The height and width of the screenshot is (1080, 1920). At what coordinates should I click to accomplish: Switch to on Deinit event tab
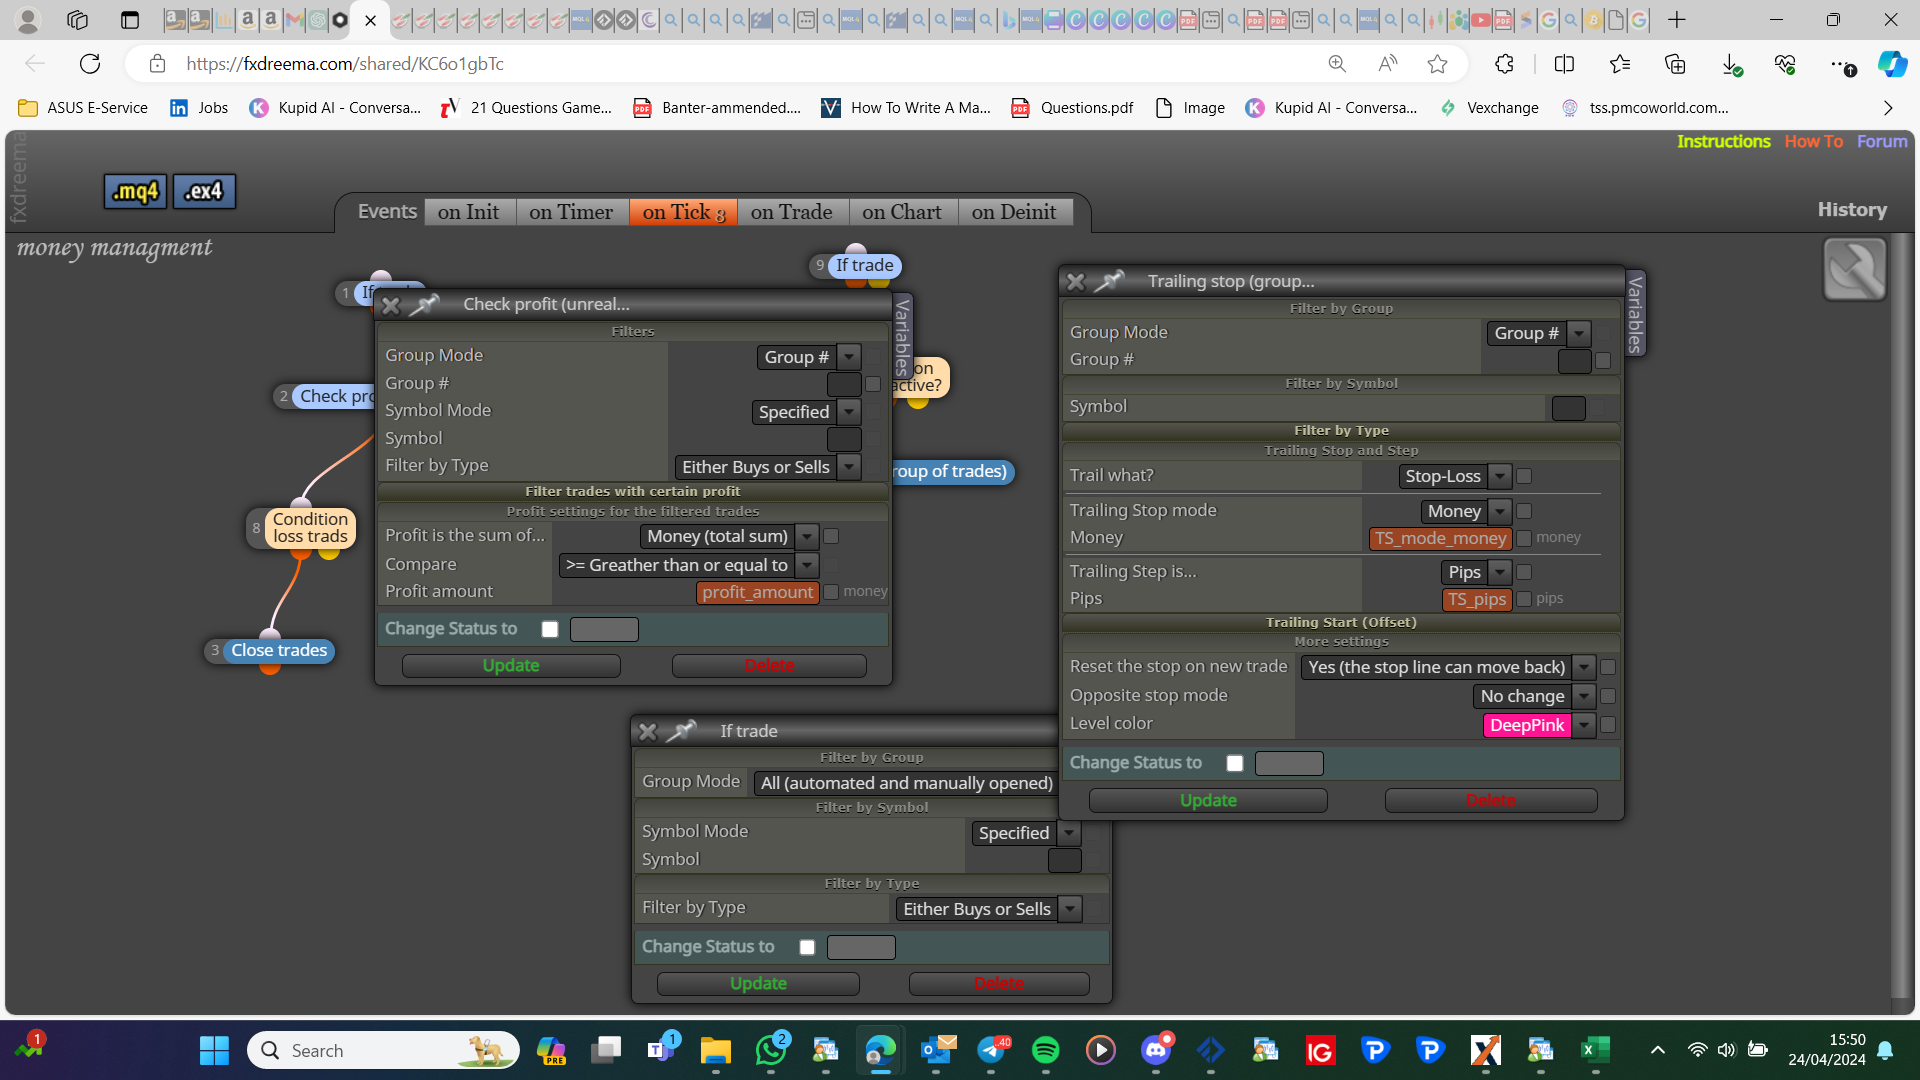[1014, 212]
